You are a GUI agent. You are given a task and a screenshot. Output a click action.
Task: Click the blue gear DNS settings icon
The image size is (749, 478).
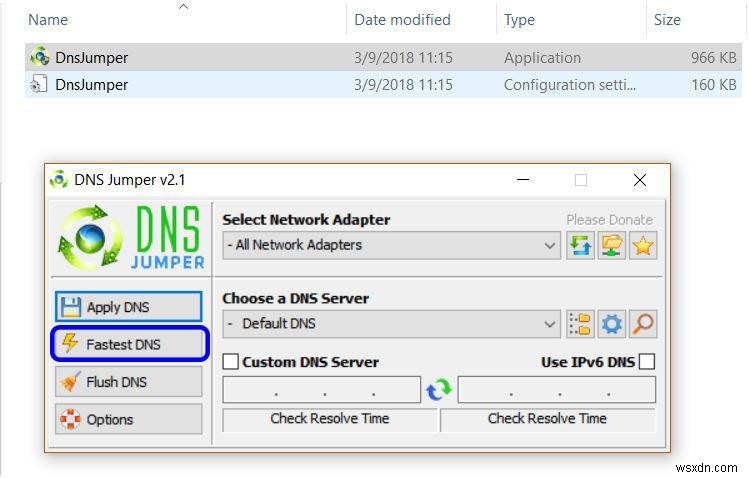point(612,324)
